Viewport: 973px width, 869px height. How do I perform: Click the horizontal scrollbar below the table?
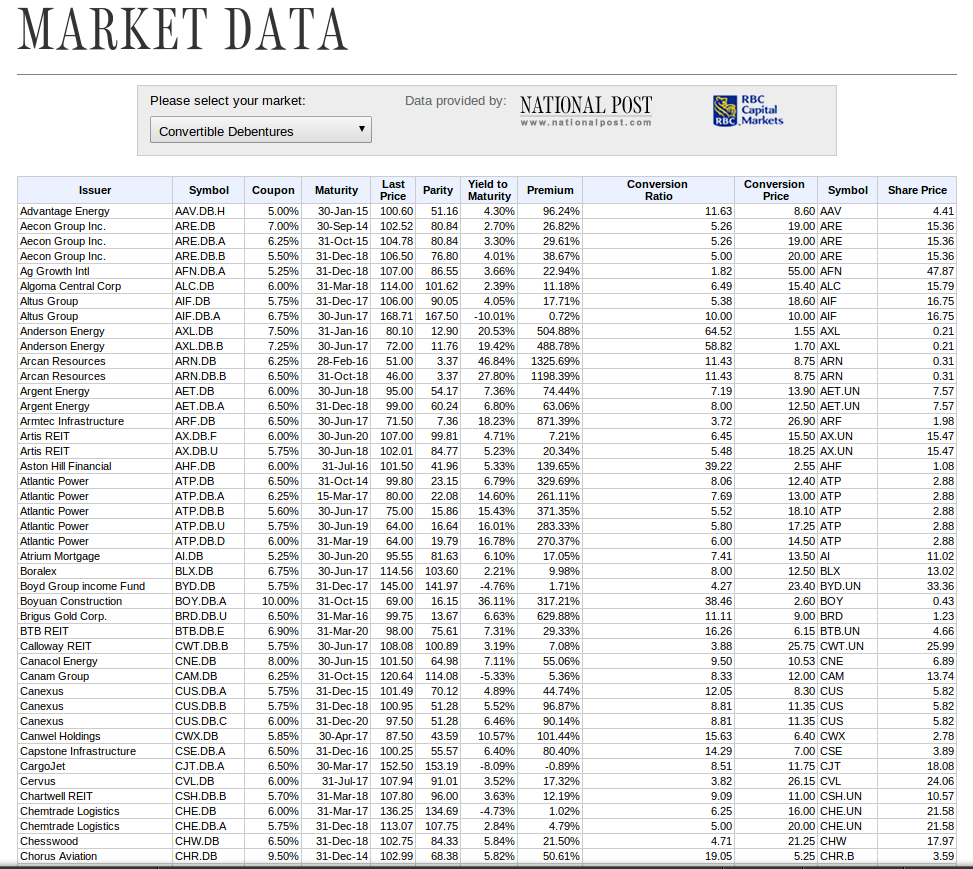point(486,865)
